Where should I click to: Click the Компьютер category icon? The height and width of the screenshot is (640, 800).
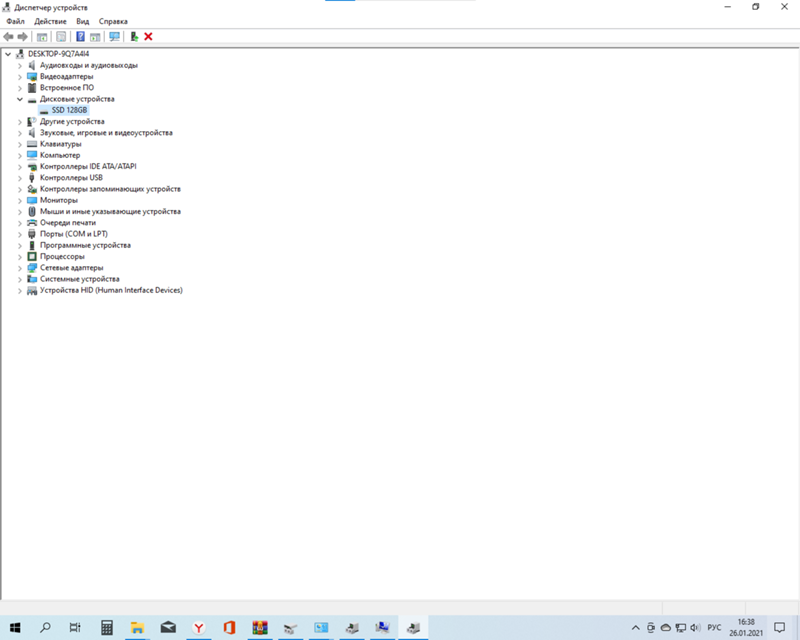[x=32, y=155]
